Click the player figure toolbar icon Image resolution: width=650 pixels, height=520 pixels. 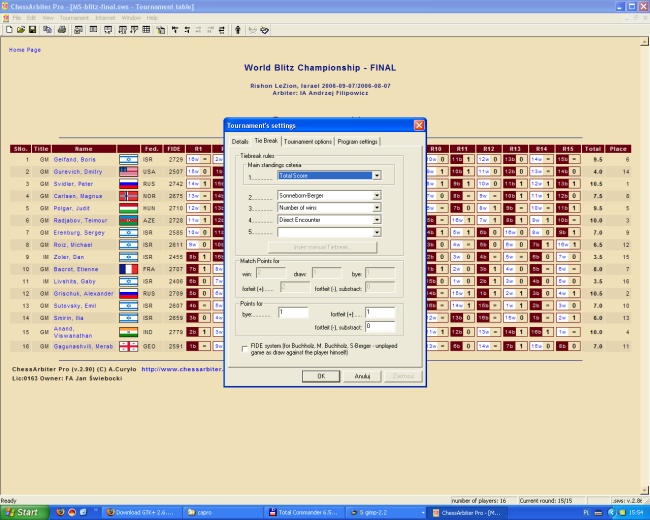tap(238, 30)
